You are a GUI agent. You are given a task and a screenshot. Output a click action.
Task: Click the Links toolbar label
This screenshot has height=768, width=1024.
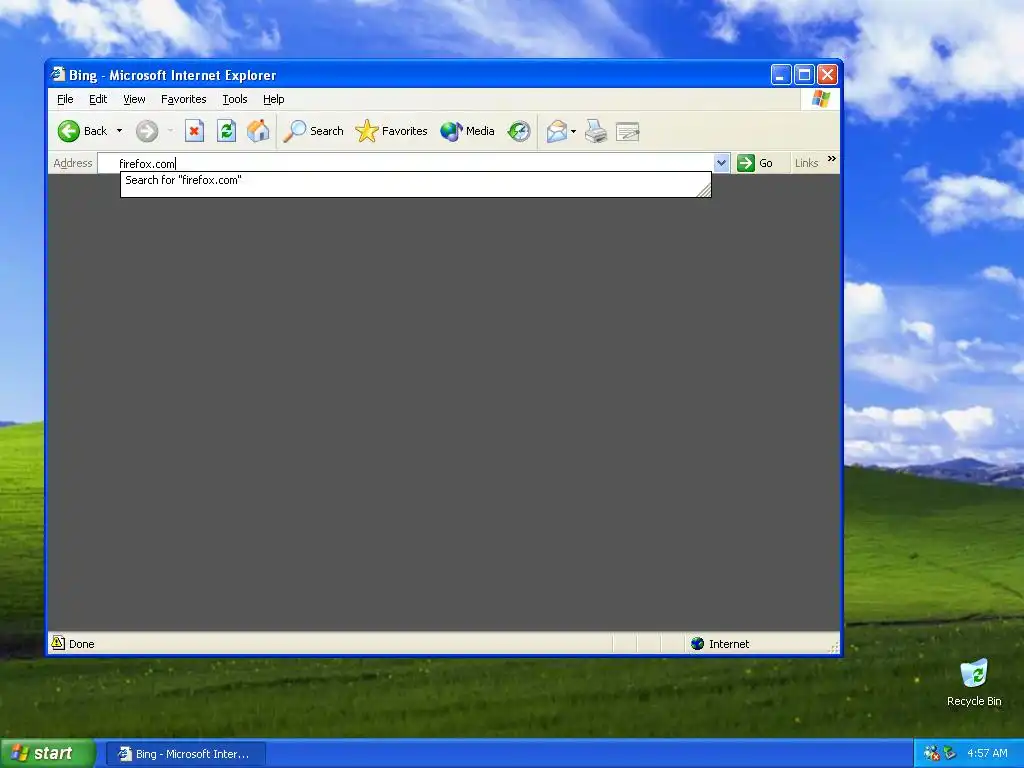807,163
